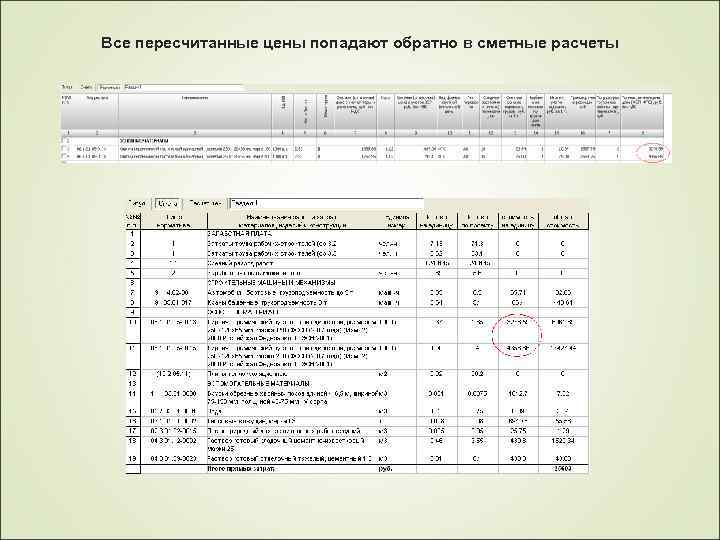
Task: Click row 8 'Краны башенные' name cell
Action: tap(267, 303)
